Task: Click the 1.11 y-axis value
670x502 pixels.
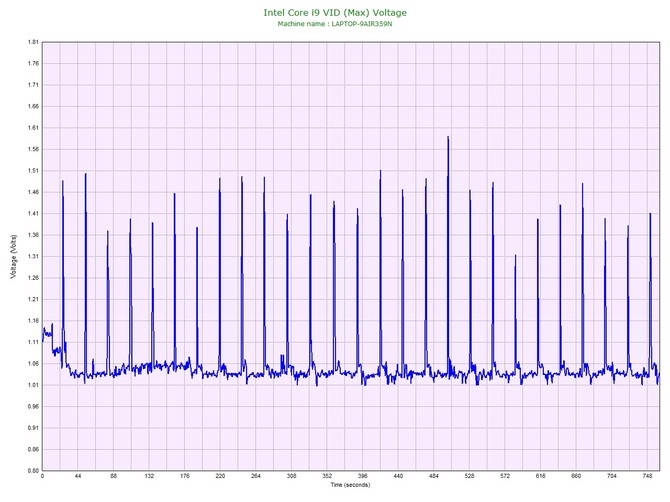Action: (x=33, y=342)
